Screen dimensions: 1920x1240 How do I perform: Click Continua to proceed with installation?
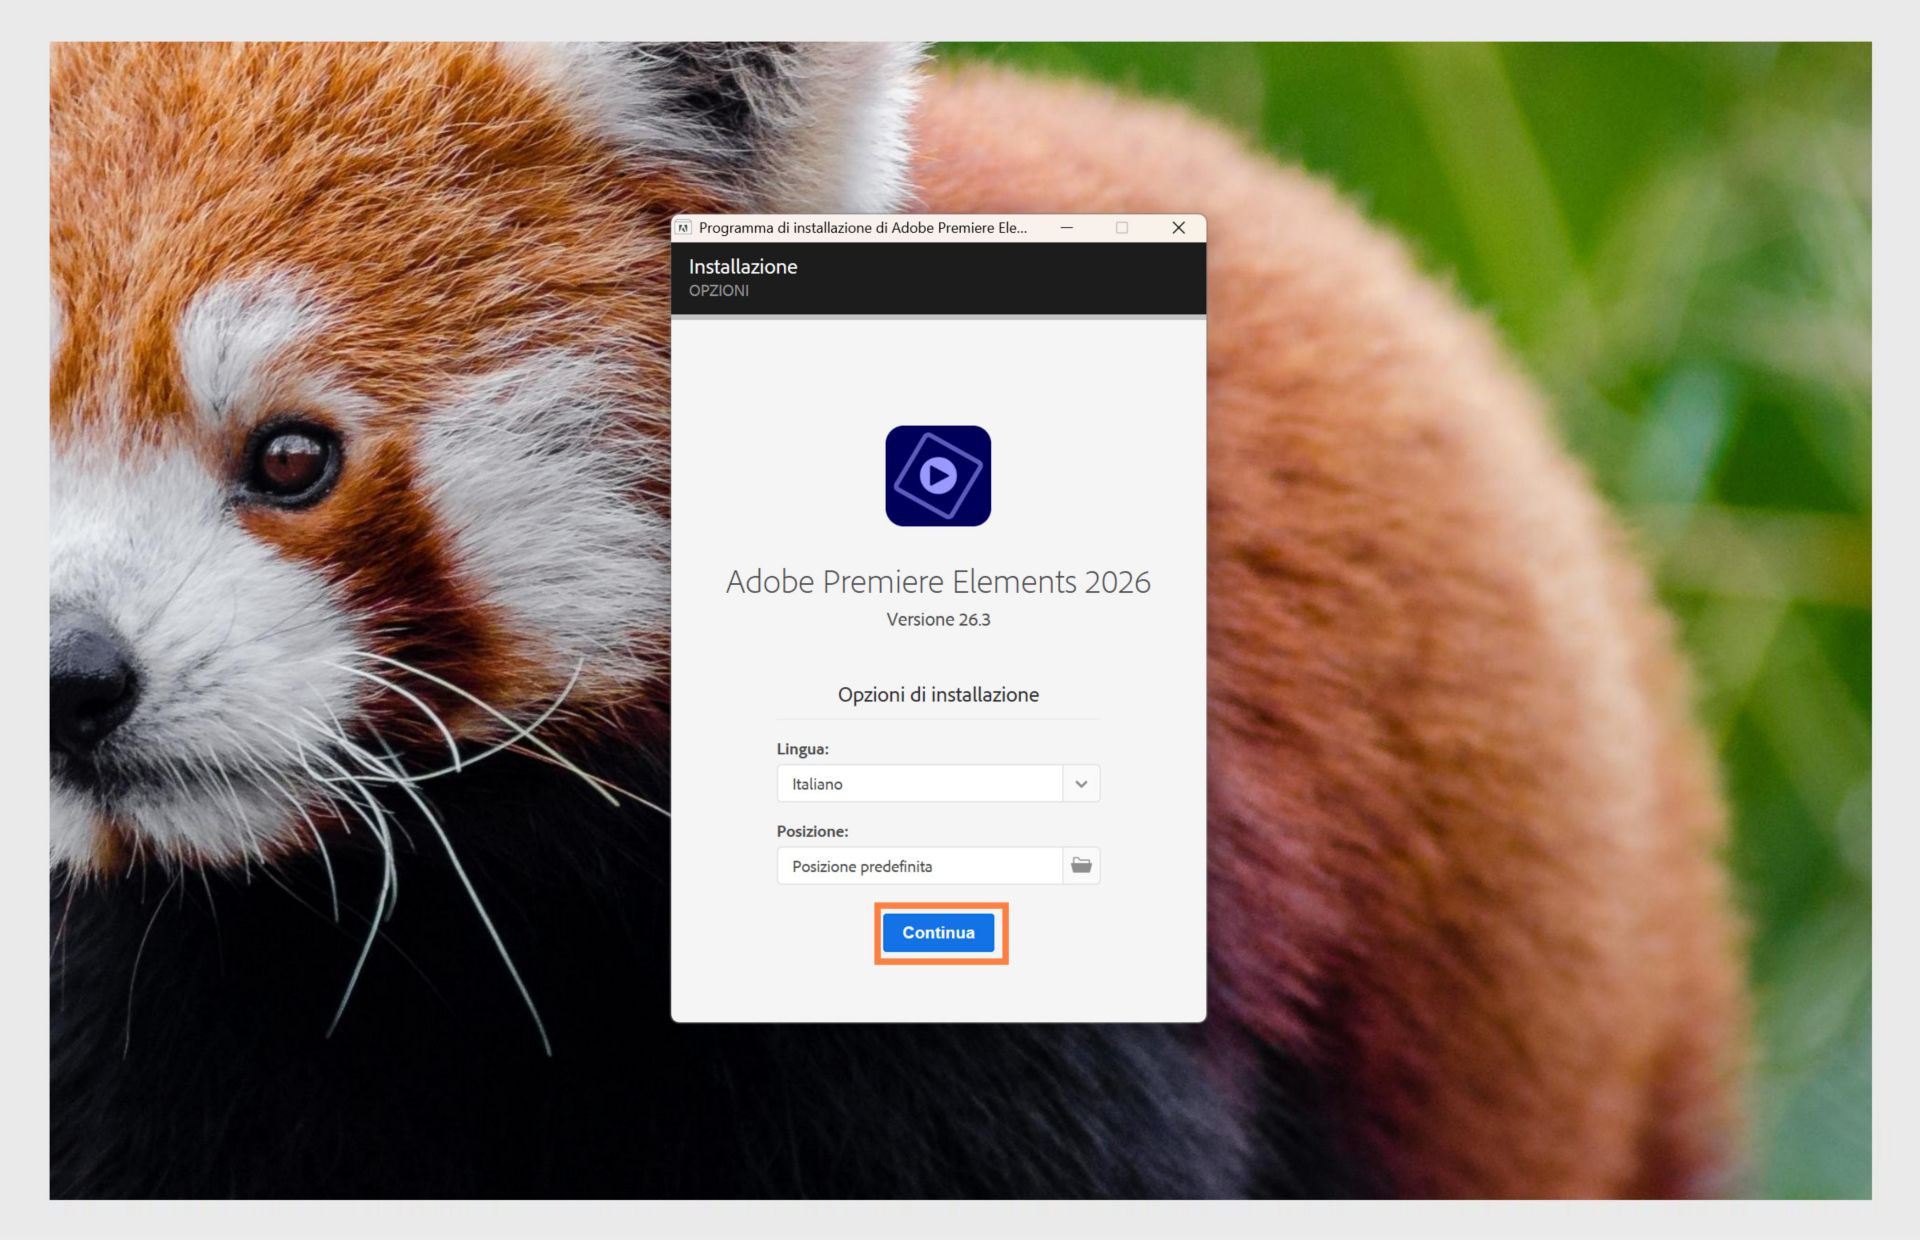[938, 932]
